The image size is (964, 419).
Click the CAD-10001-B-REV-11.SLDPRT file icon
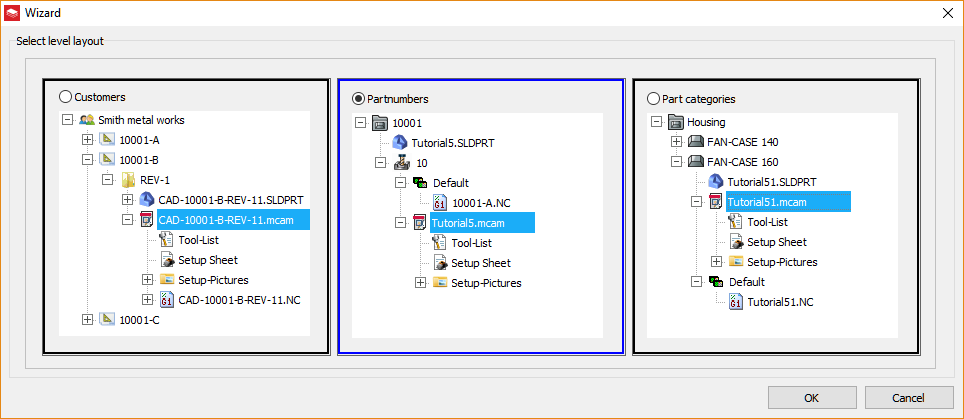[146, 200]
